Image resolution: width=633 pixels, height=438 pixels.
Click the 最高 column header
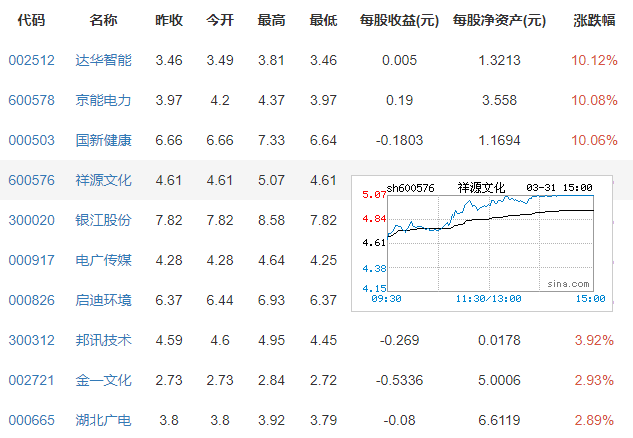point(272,20)
